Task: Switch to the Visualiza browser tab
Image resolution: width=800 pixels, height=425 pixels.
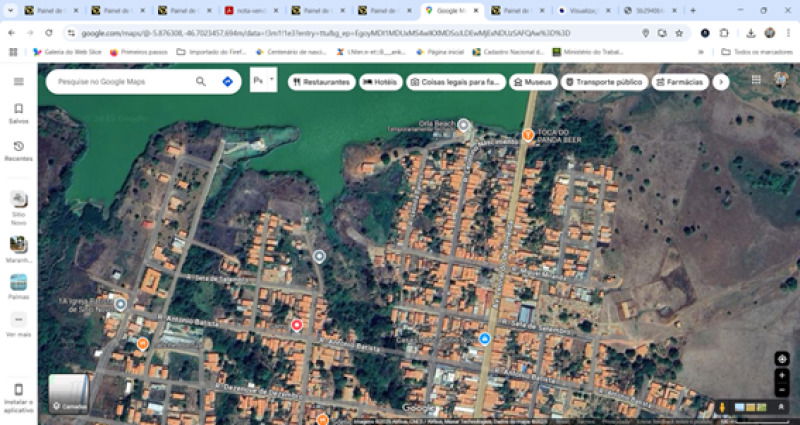Action: (584, 11)
